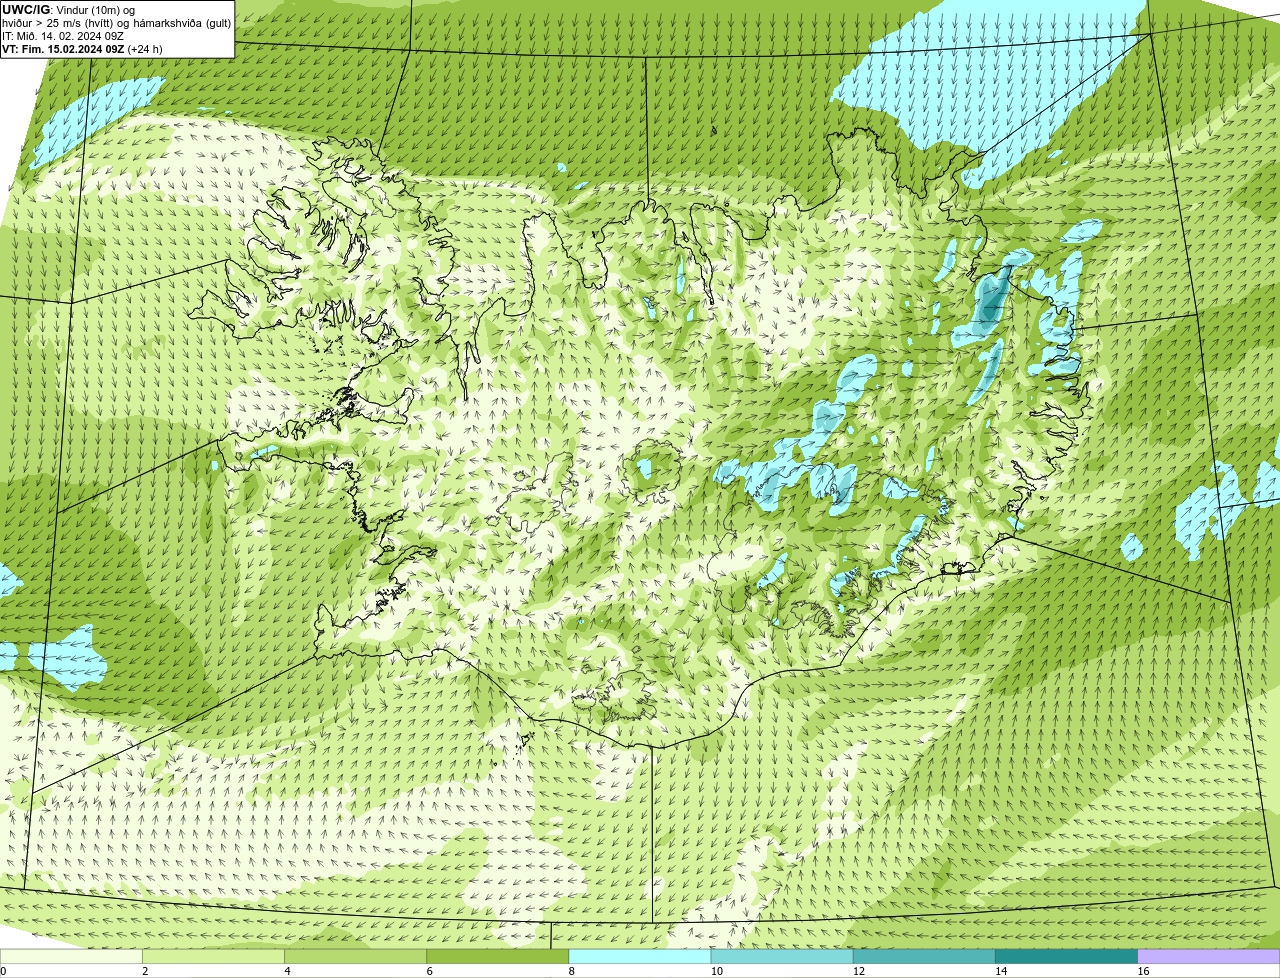Click the '4' label on the color scale
Screen dimensions: 1280x978
pos(287,971)
